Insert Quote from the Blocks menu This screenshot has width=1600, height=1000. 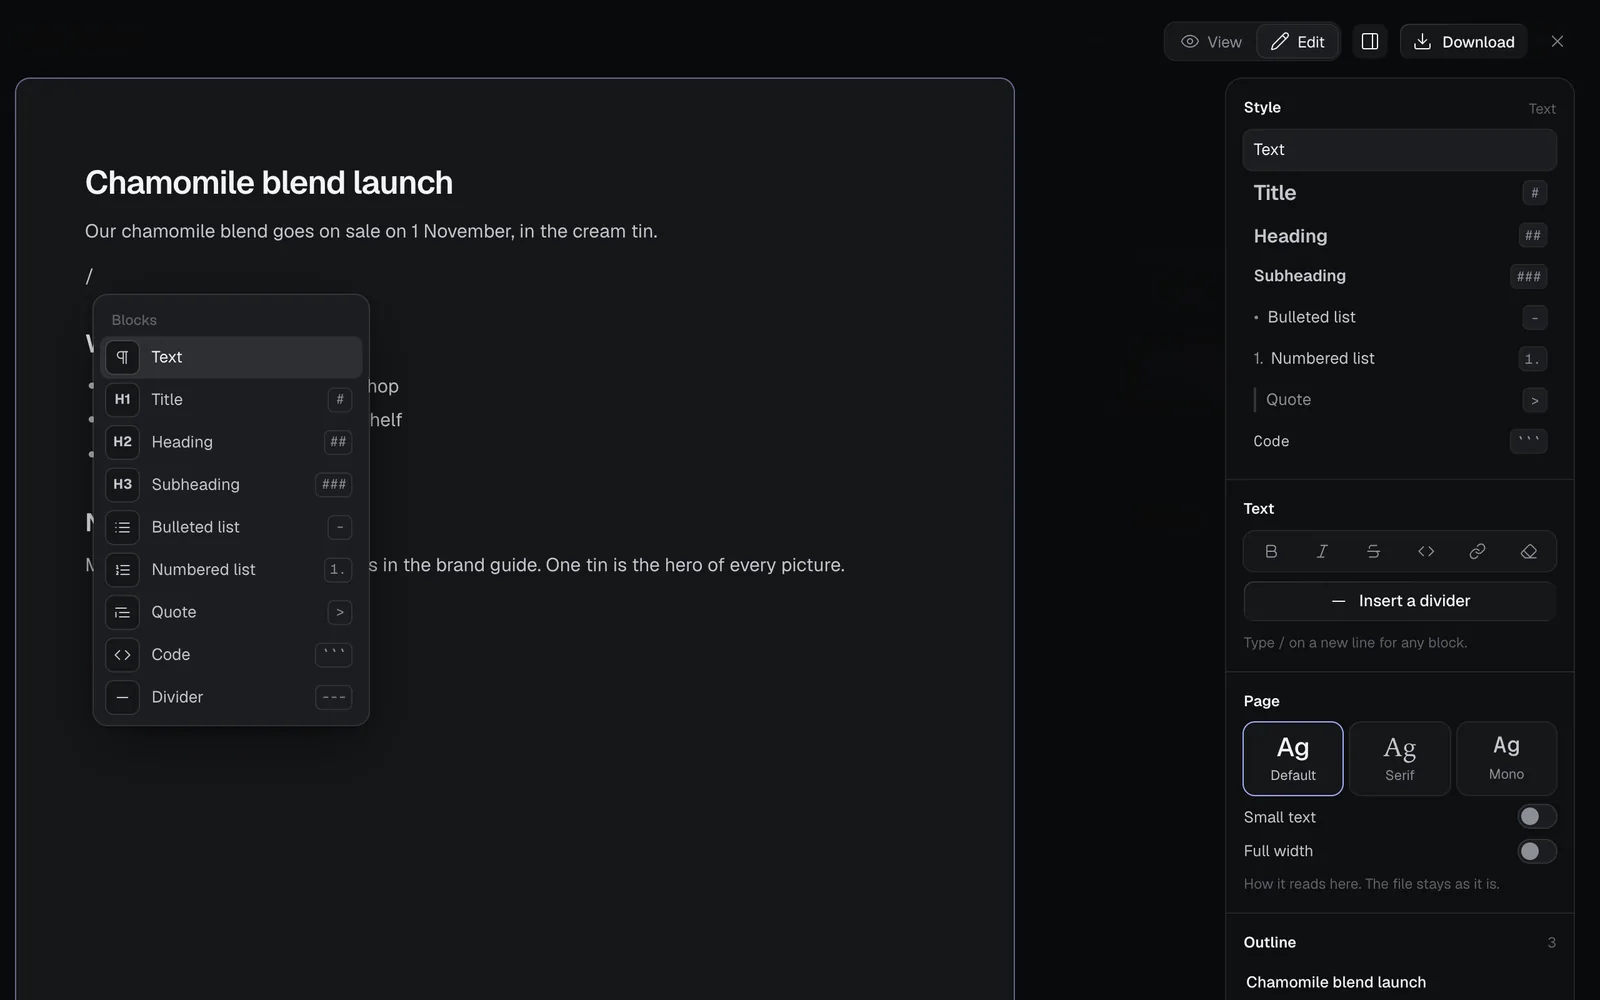point(231,612)
